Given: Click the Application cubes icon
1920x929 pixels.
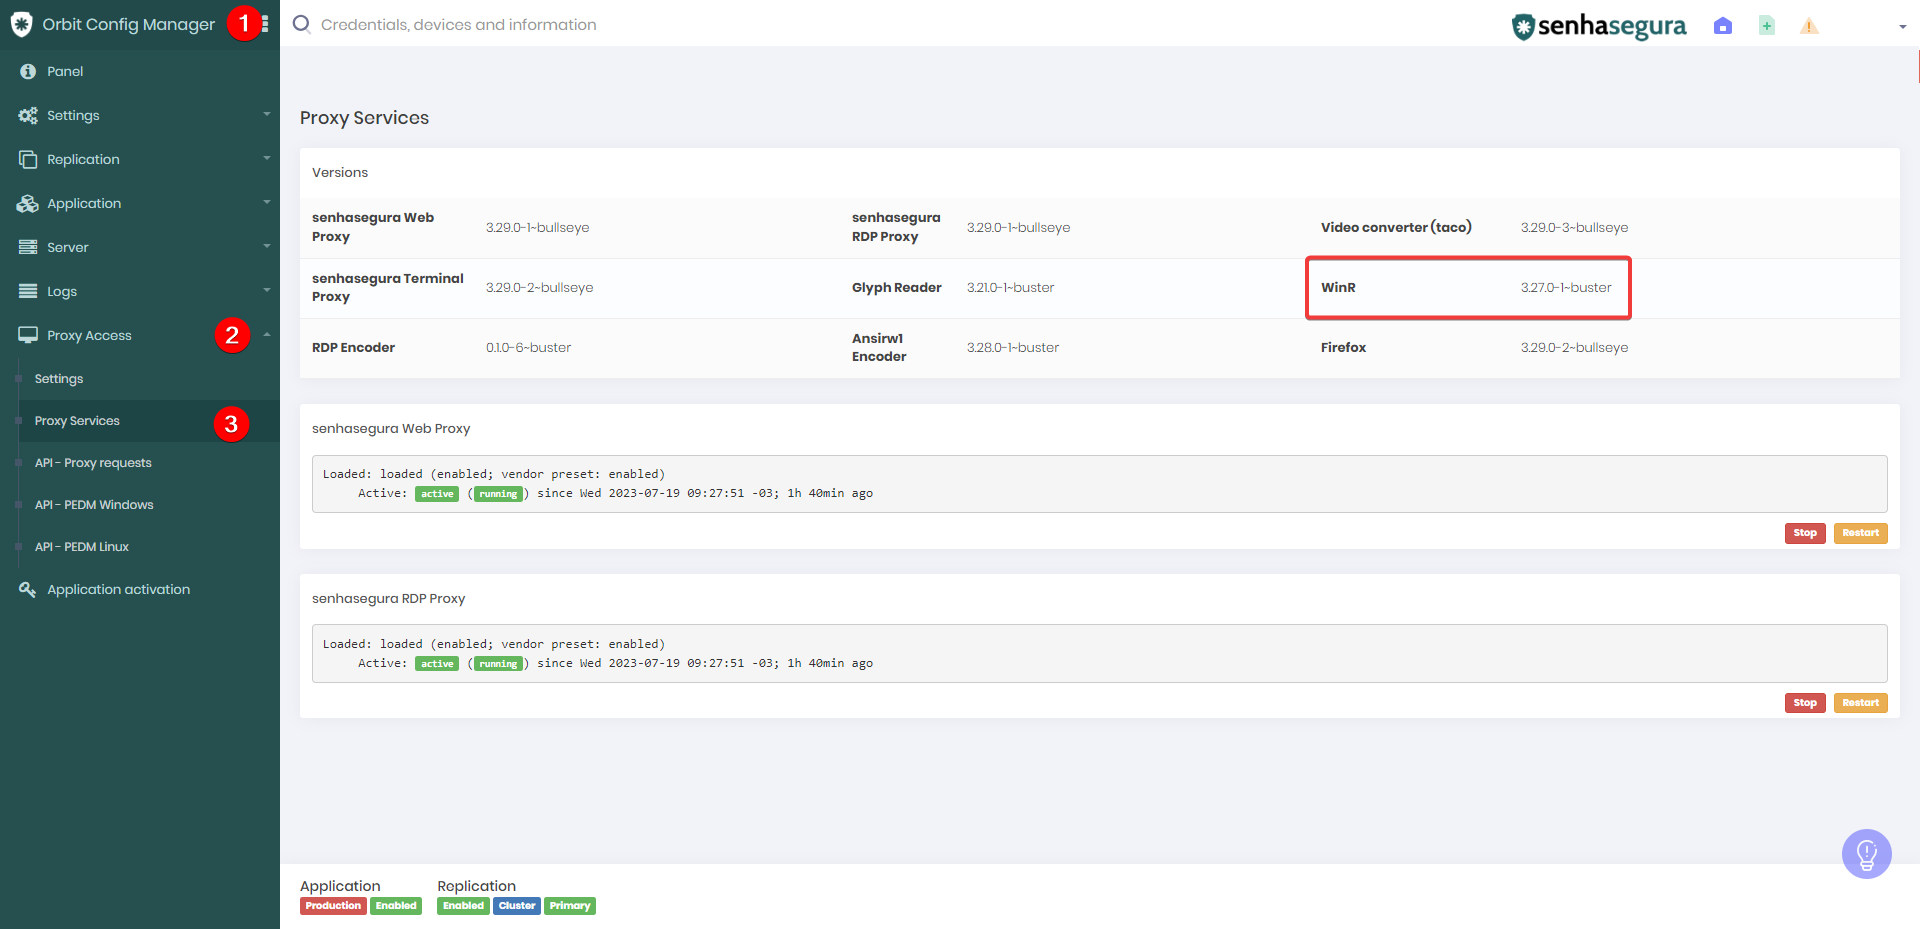Looking at the screenshot, I should tap(28, 203).
